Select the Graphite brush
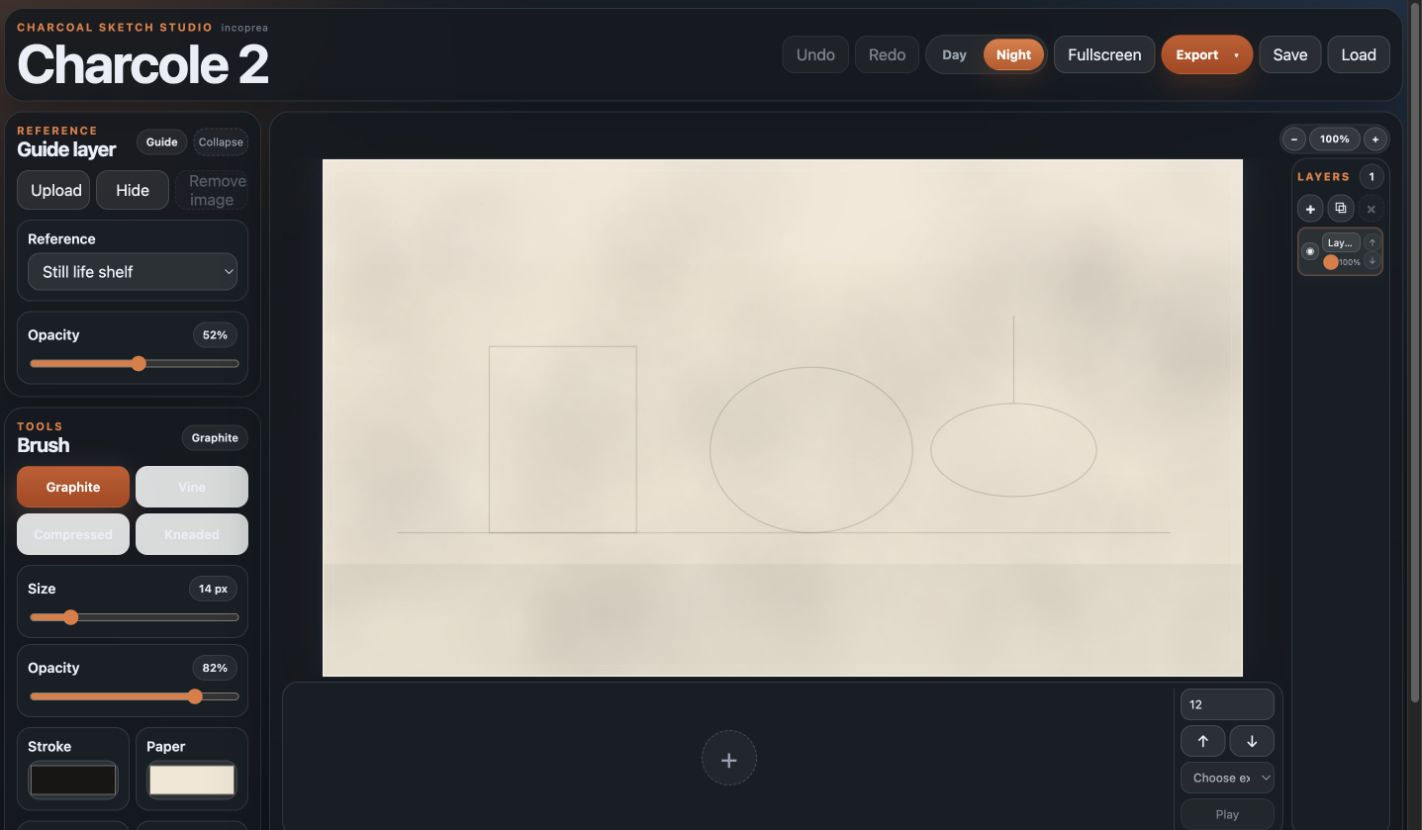Viewport: 1422px width, 830px height. tap(73, 487)
